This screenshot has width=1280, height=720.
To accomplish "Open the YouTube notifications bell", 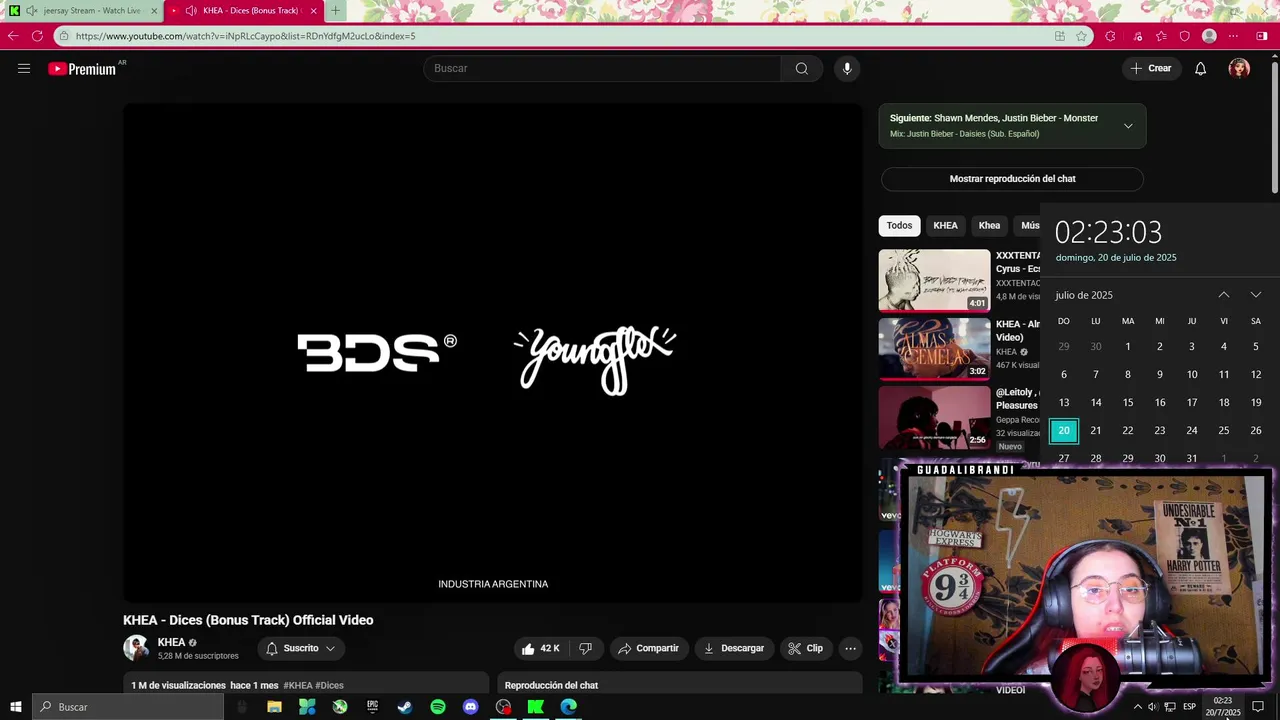I will [1201, 69].
